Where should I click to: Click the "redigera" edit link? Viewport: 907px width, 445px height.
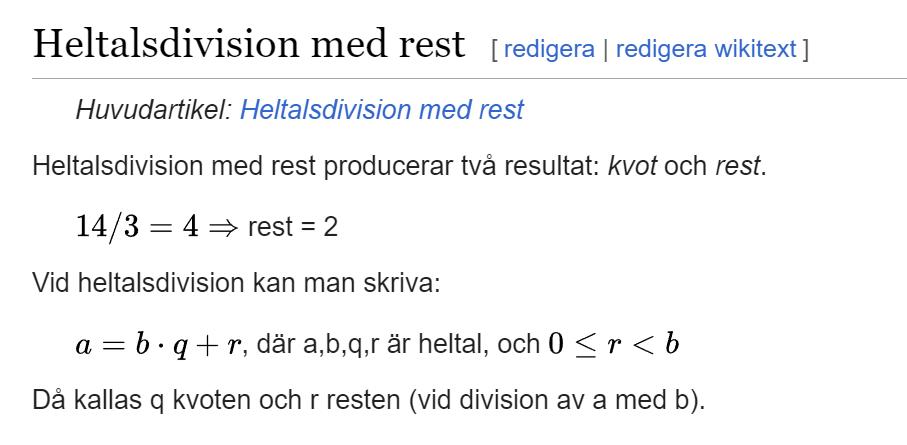pyautogui.click(x=549, y=49)
